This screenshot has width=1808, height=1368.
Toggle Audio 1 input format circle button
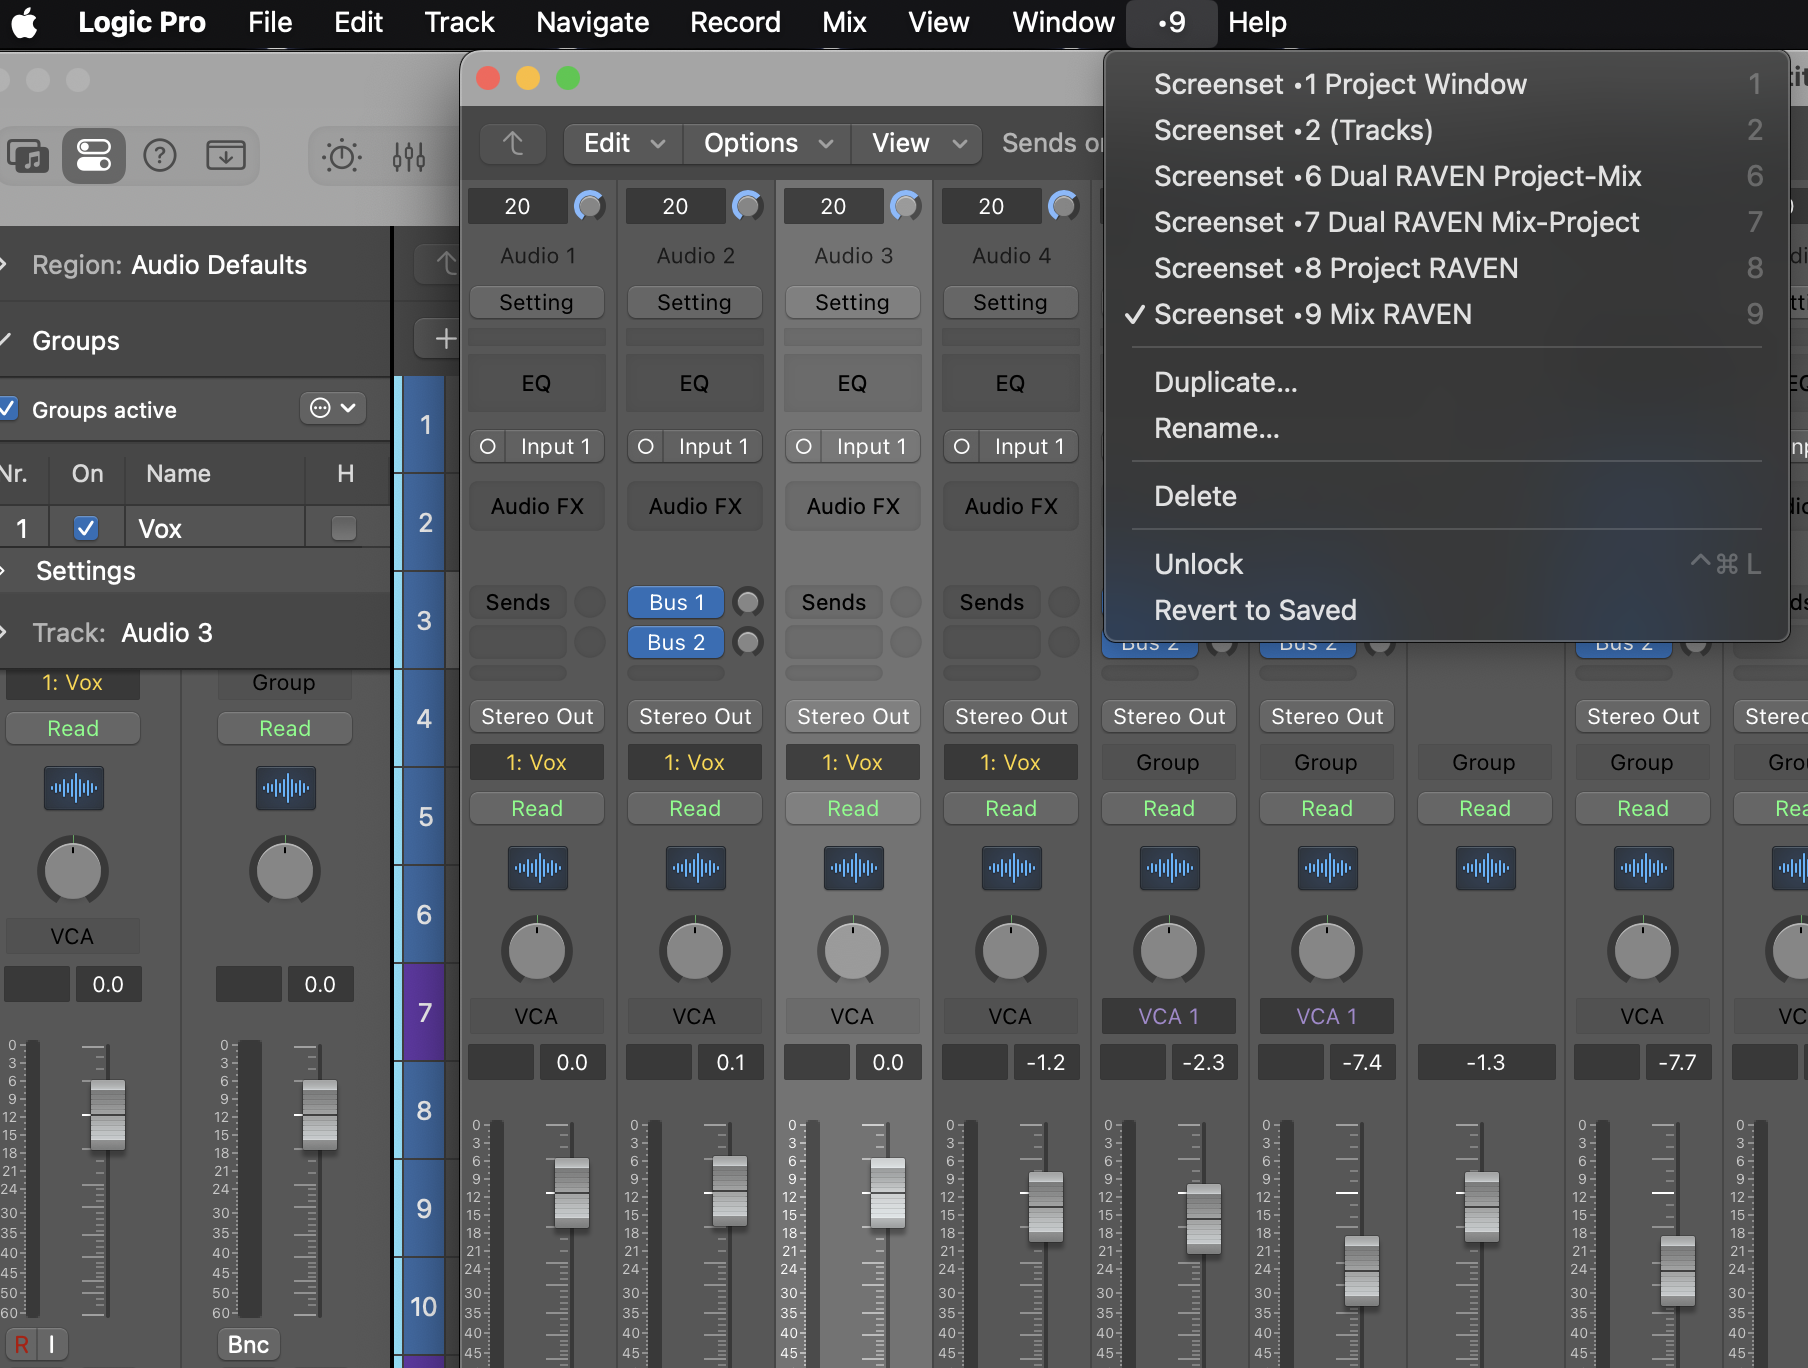pos(488,446)
